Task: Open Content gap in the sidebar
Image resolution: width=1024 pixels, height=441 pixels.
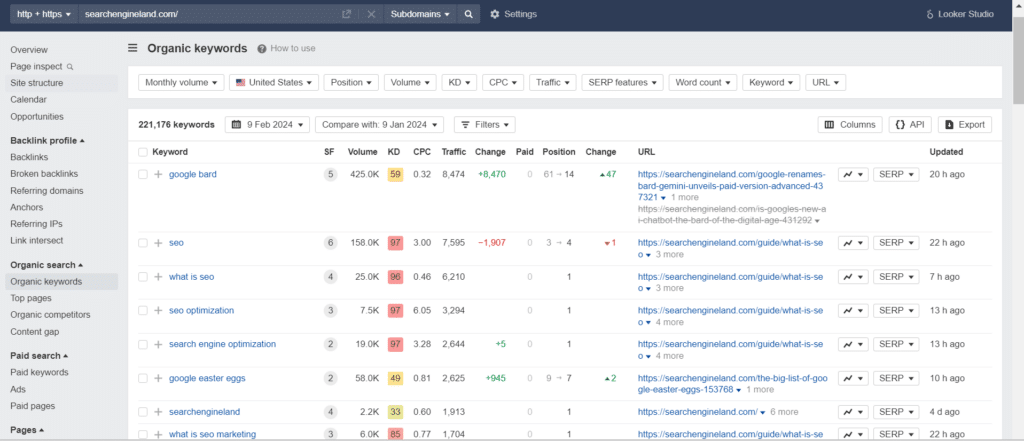Action: [x=35, y=332]
